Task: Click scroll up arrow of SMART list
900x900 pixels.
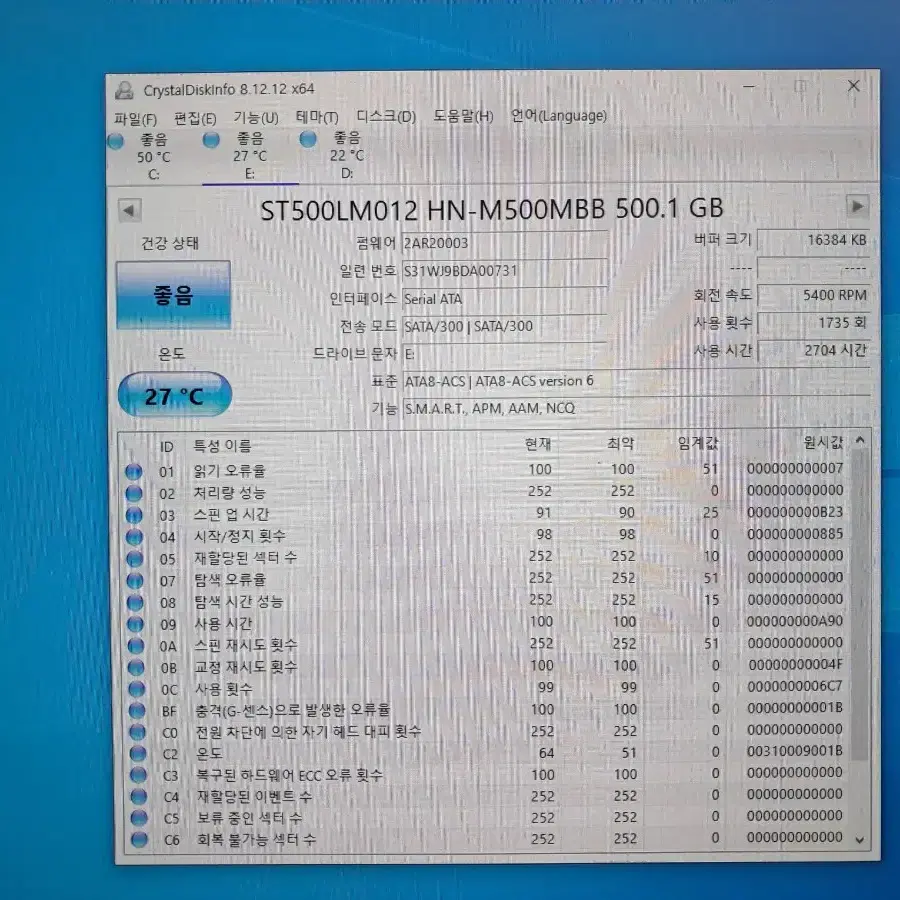Action: [860, 440]
